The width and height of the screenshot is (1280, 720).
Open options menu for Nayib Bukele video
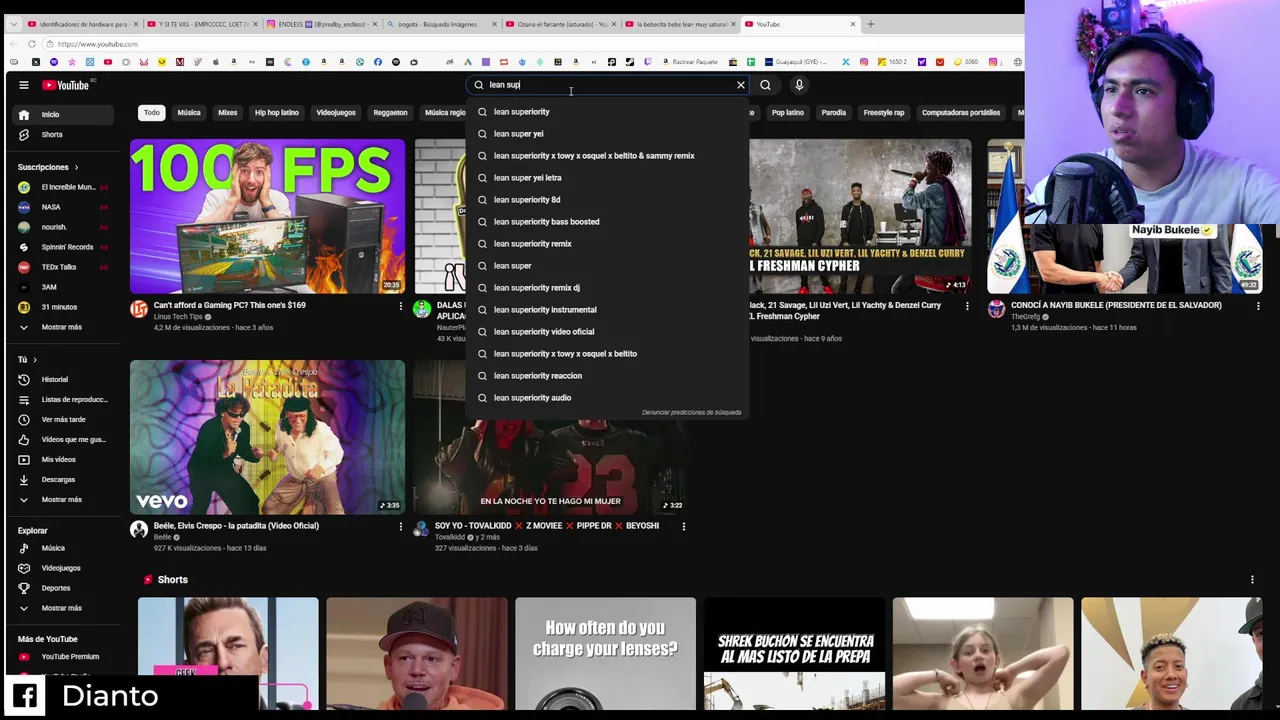click(1258, 306)
